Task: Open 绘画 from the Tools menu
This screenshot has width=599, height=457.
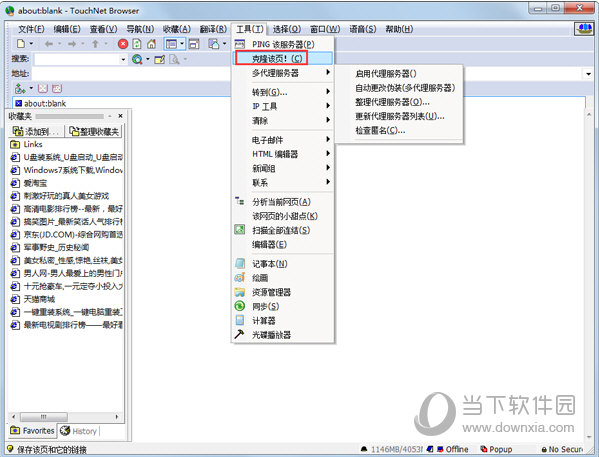Action: coord(283,278)
